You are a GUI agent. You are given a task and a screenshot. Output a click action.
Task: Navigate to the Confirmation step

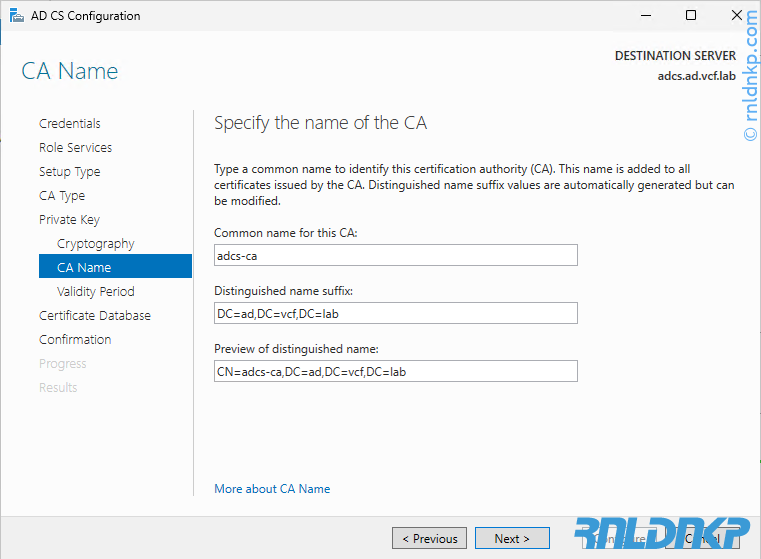tap(75, 340)
